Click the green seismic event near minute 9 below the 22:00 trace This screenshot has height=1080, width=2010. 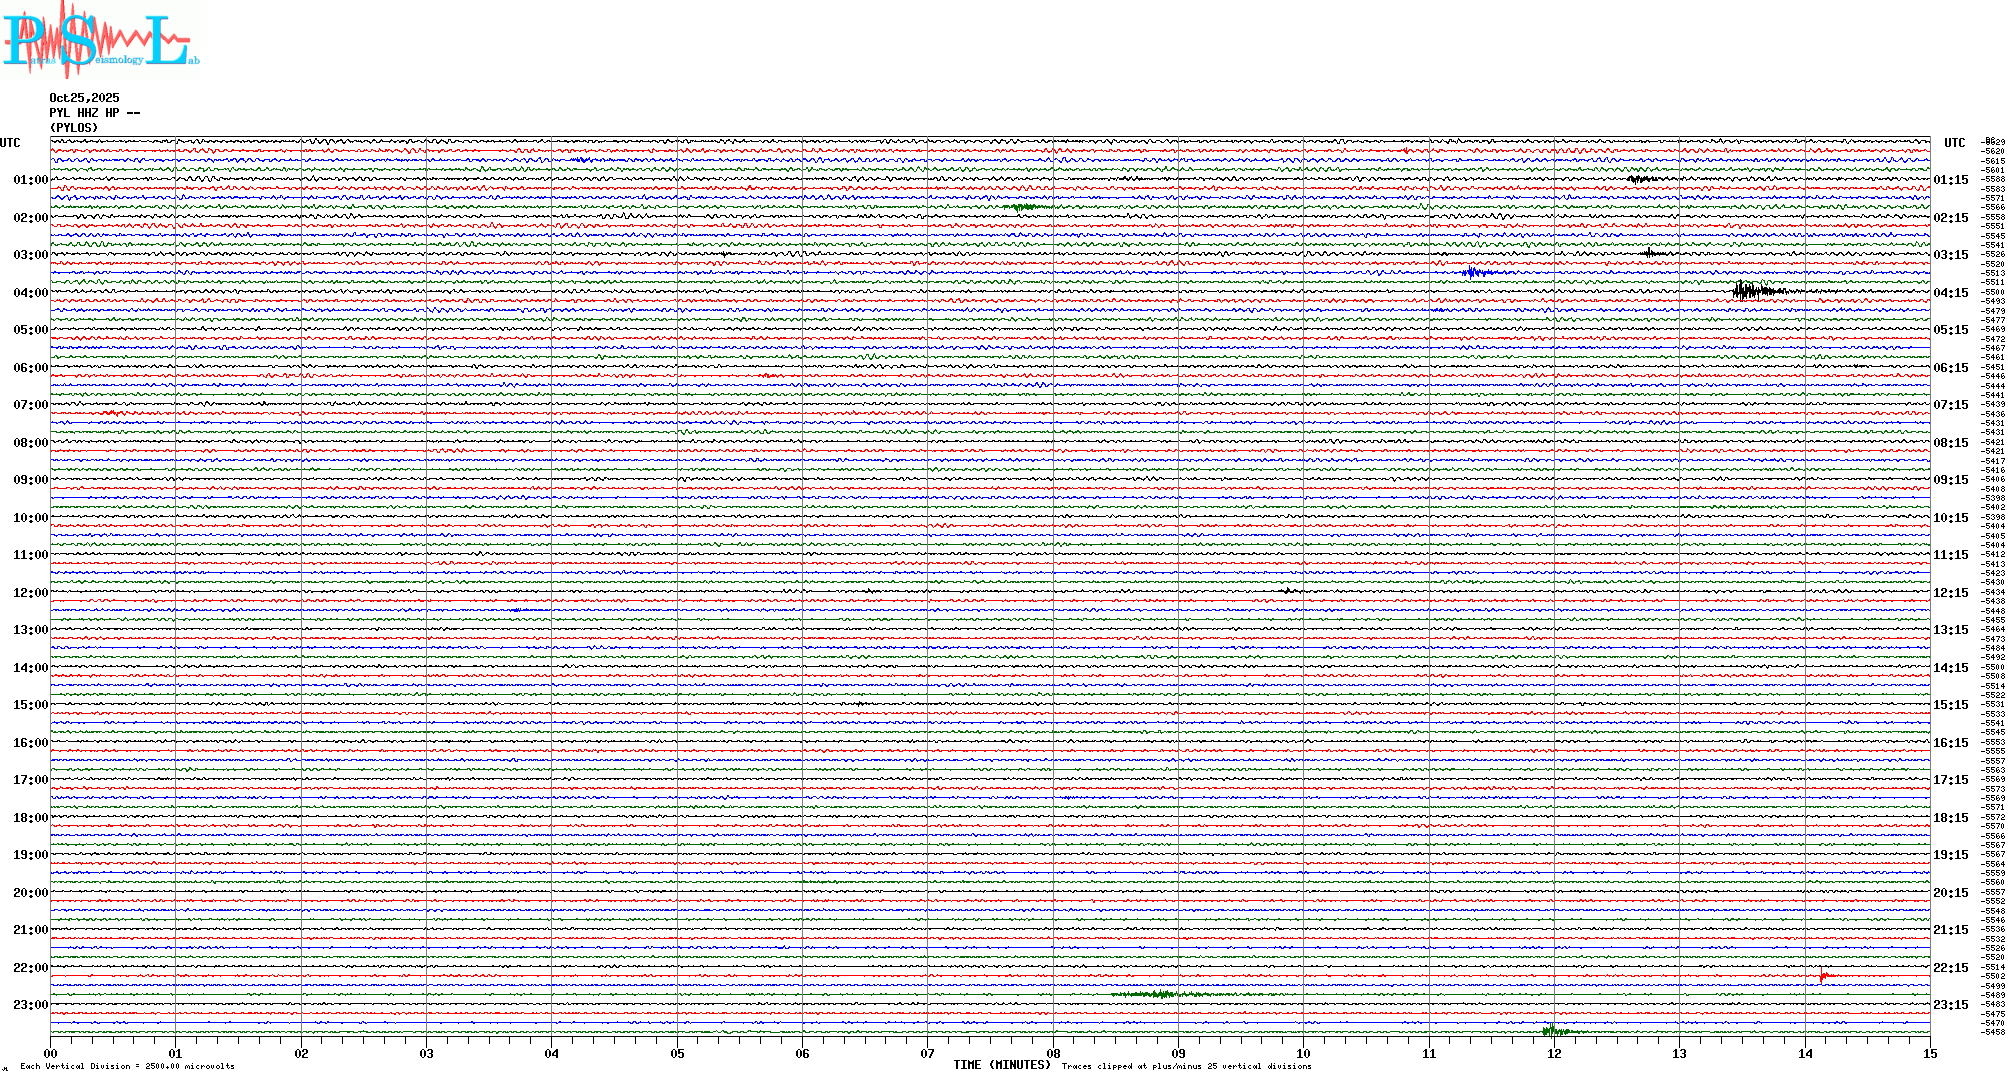pos(1160,994)
